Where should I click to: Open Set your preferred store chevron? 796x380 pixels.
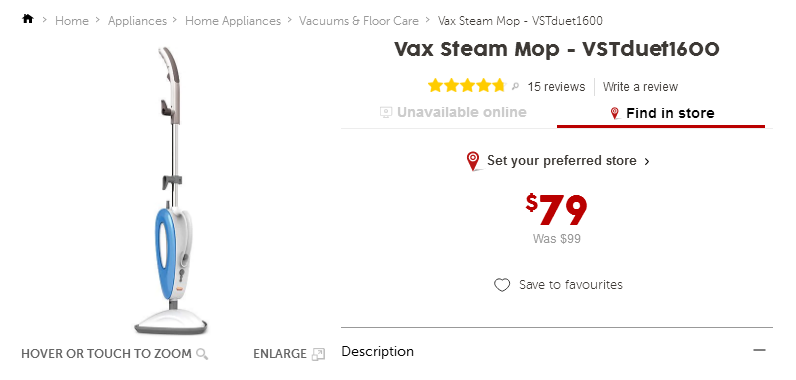click(x=647, y=162)
